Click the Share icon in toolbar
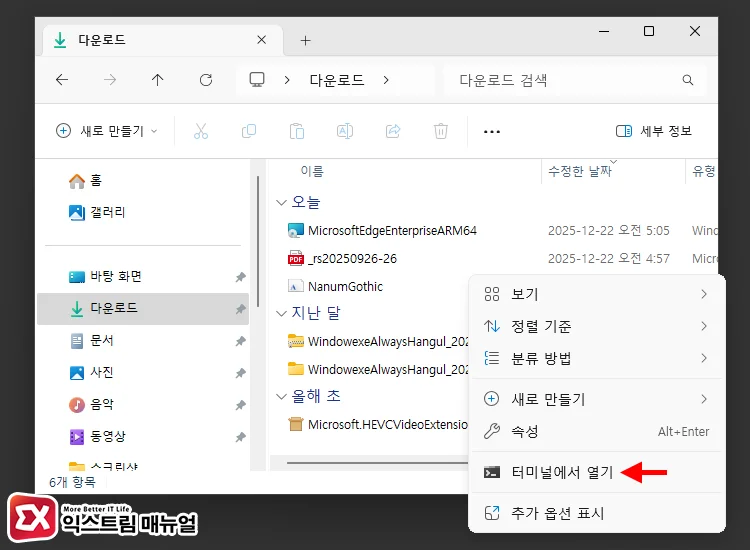Image resolution: width=750 pixels, height=550 pixels. pyautogui.click(x=393, y=131)
